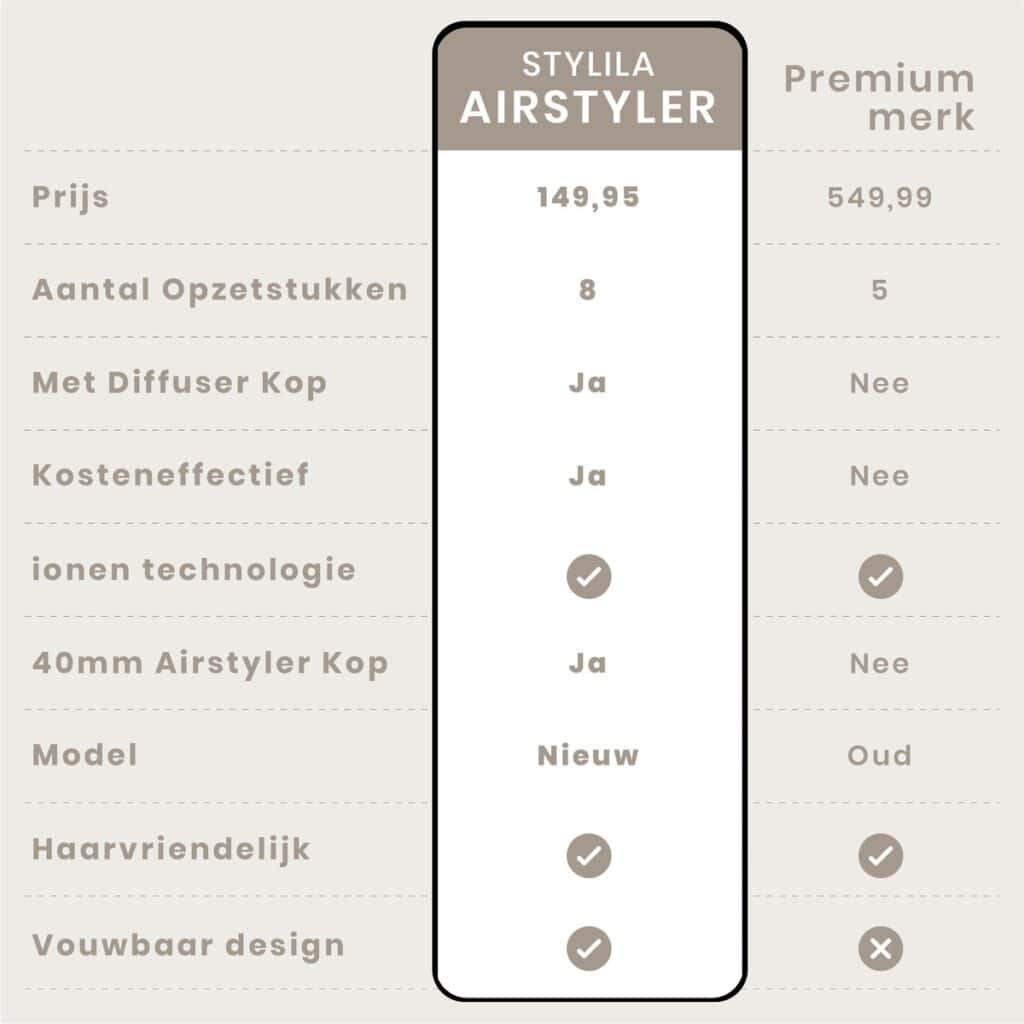Click the Premium merk Haarvriendelijk checkmark
Viewport: 1024px width, 1024px height.
pyautogui.click(x=880, y=856)
